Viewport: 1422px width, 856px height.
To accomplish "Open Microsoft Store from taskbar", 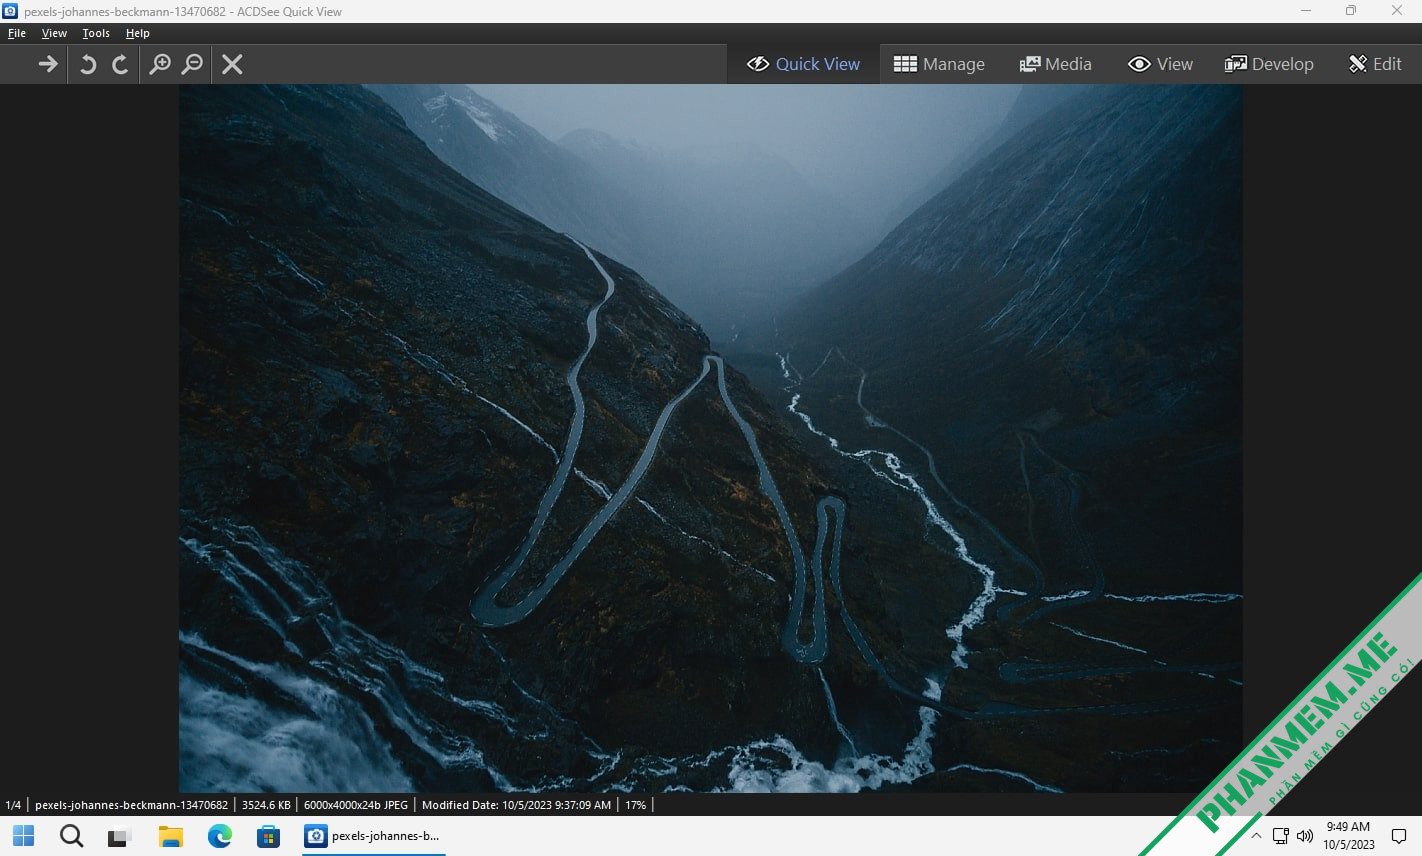I will coord(268,836).
